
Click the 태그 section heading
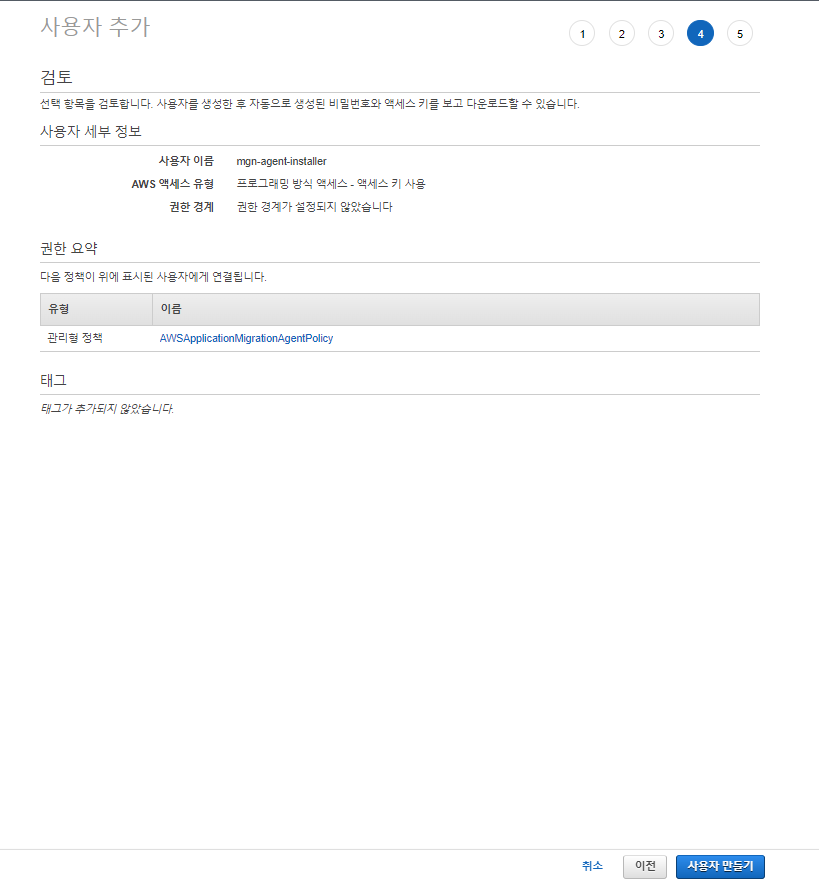pos(54,380)
